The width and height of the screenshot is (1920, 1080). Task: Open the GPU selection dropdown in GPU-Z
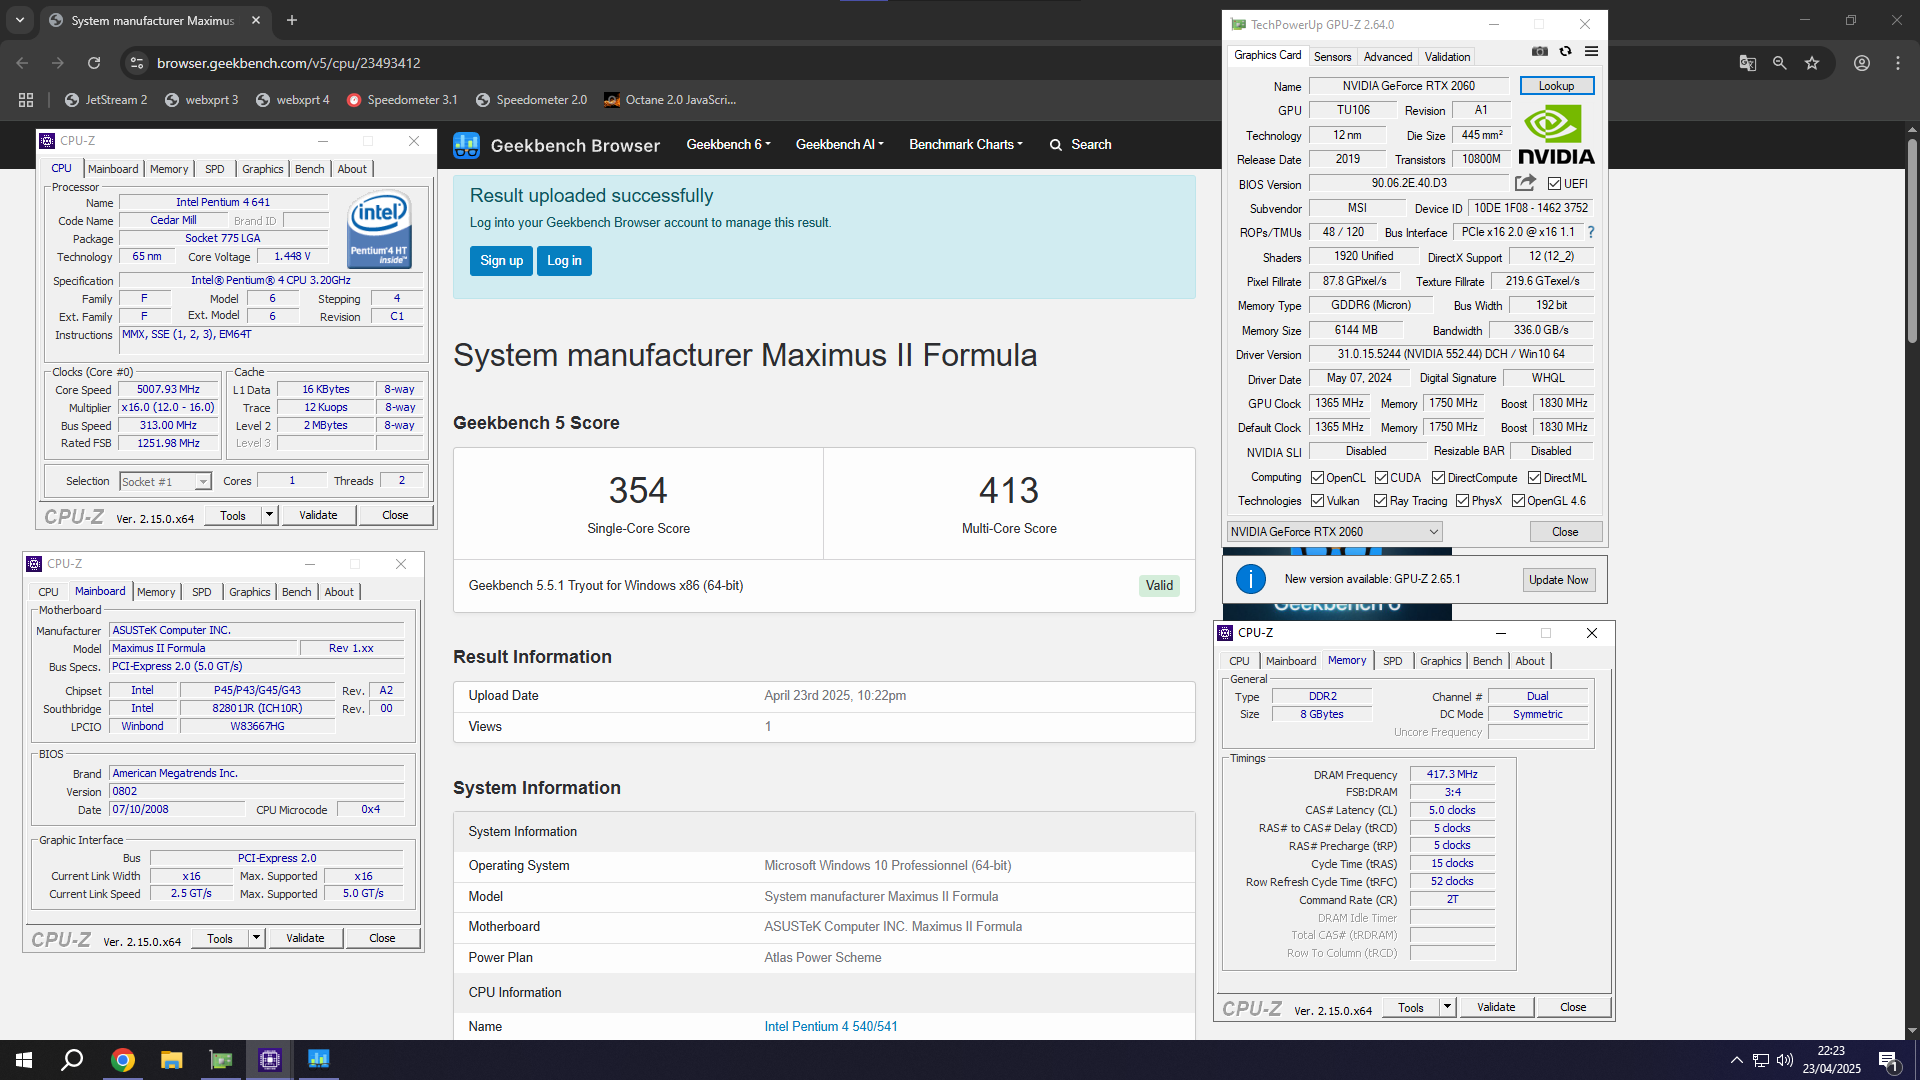tap(1335, 532)
